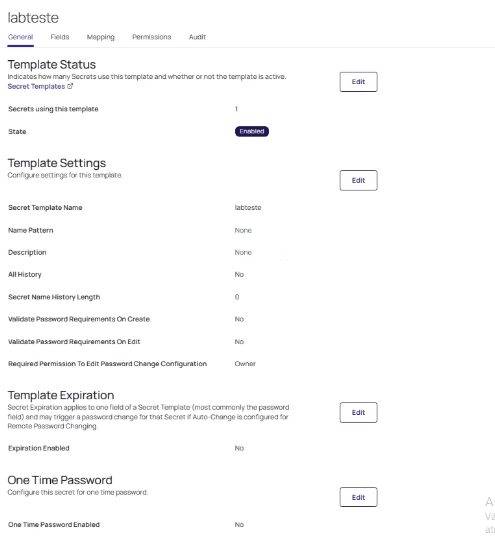This screenshot has width=495, height=544.
Task: Select the Secret Template Name value labteste
Action: (x=248, y=207)
